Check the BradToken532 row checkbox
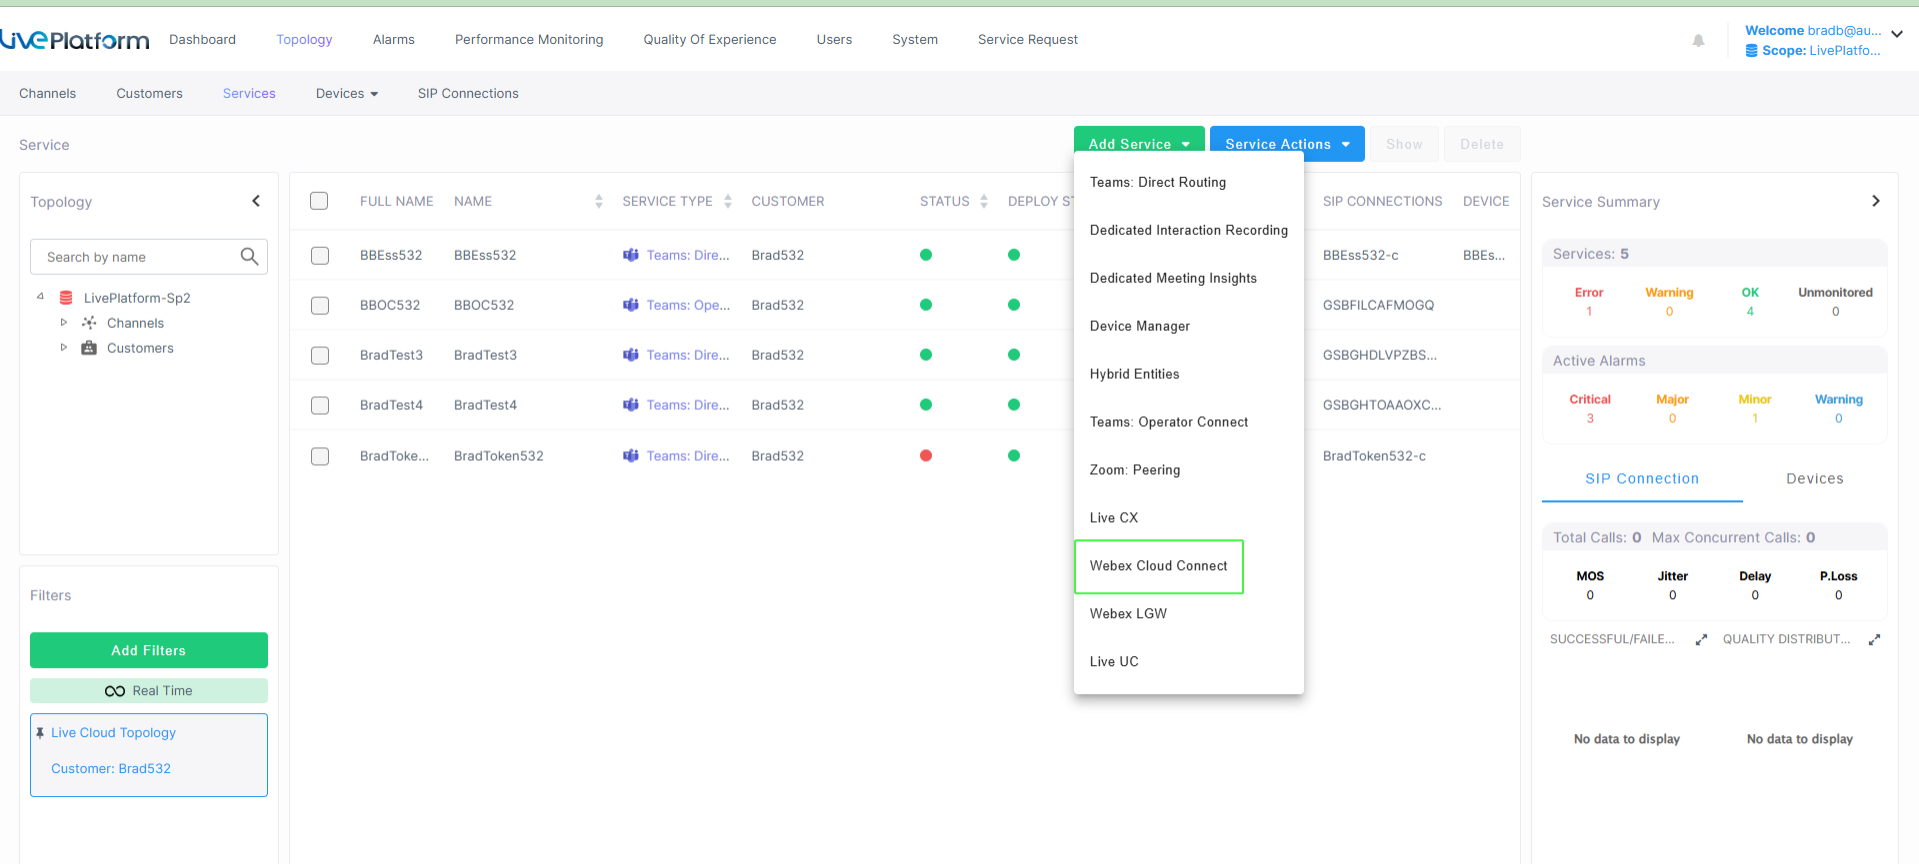The height and width of the screenshot is (864, 1919). click(320, 457)
